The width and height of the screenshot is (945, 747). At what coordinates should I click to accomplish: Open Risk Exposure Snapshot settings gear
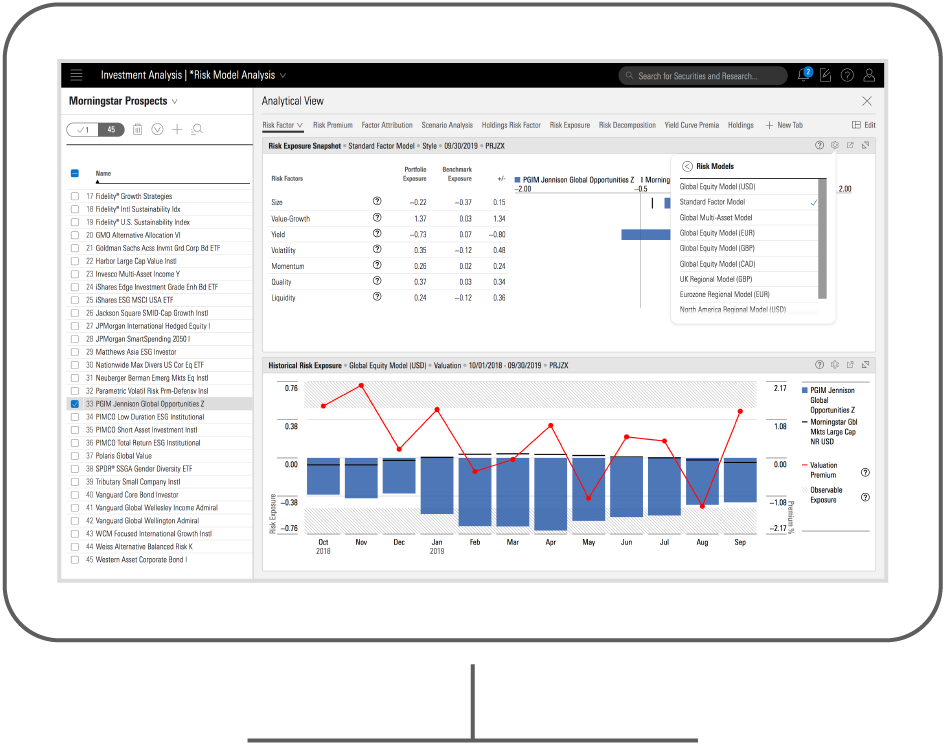coord(834,145)
